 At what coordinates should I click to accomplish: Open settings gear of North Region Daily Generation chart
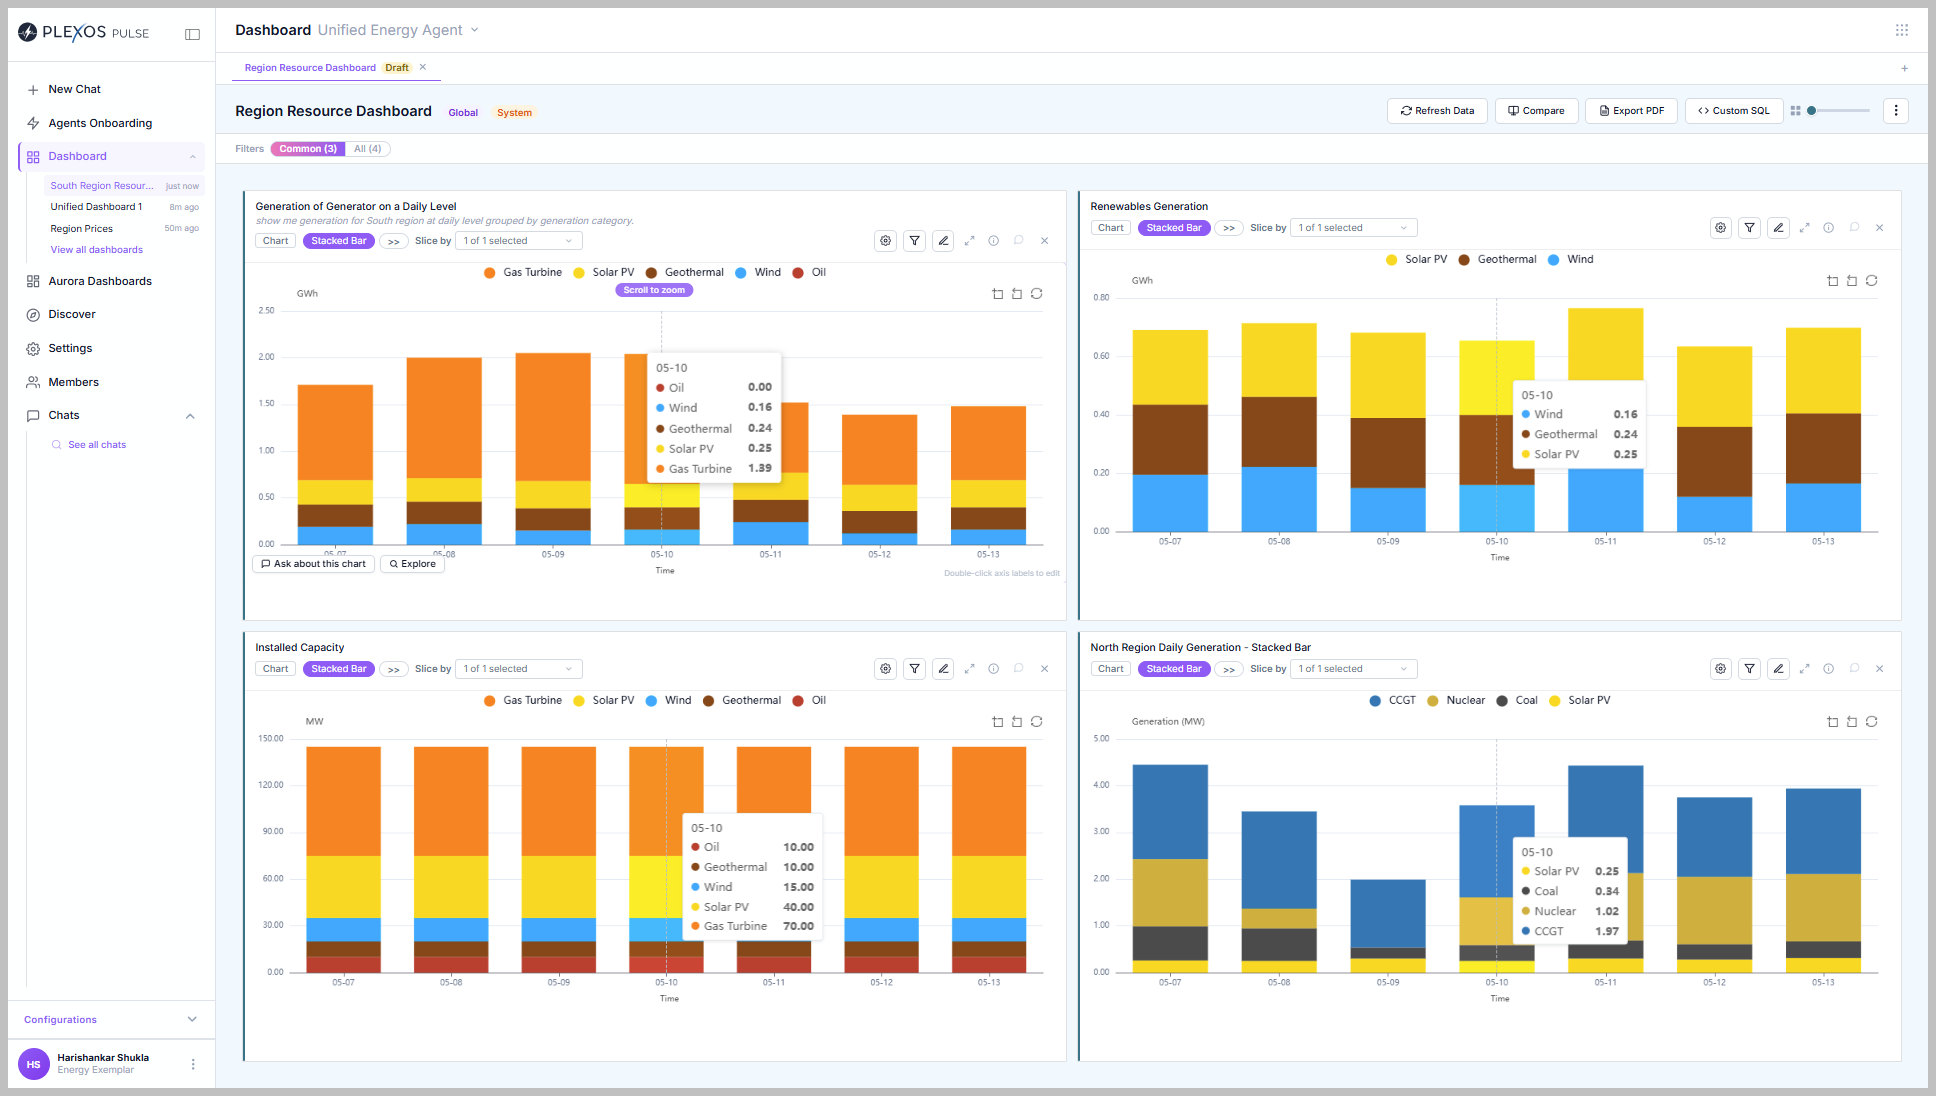pyautogui.click(x=1720, y=669)
